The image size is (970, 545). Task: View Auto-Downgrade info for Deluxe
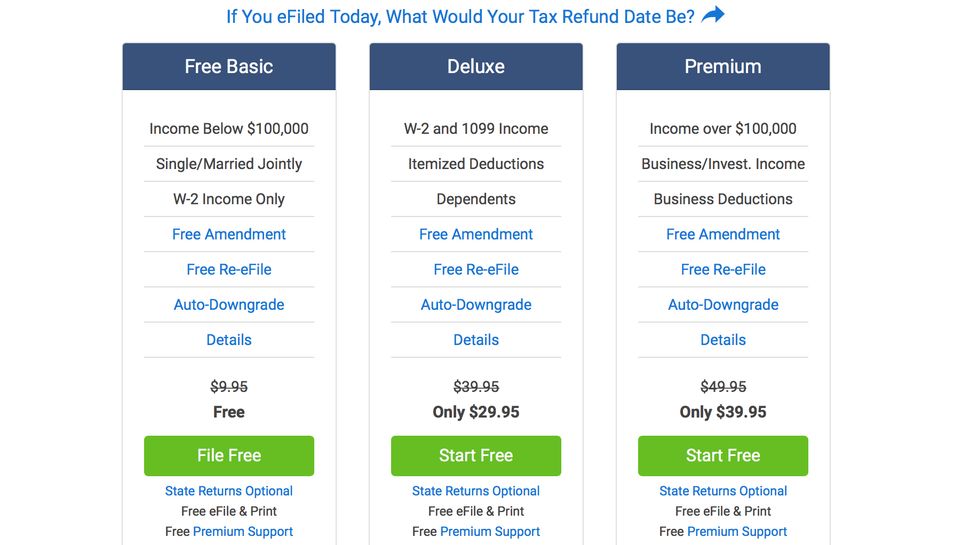(476, 305)
